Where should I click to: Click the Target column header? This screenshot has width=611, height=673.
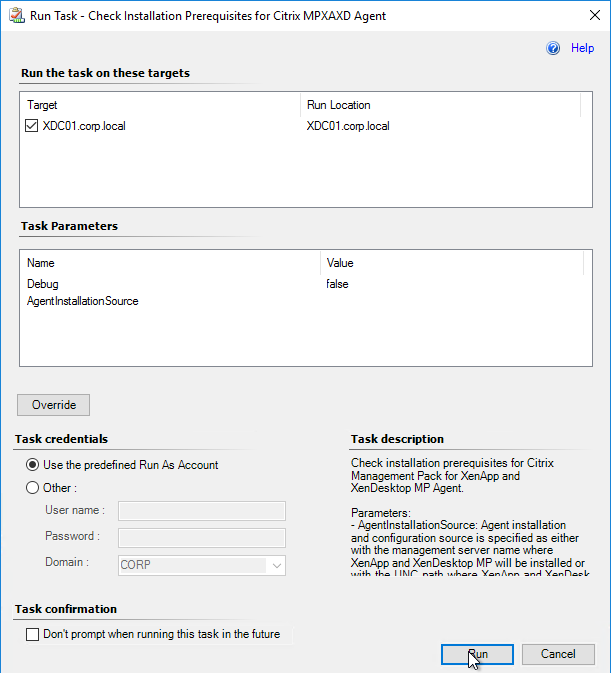click(160, 105)
